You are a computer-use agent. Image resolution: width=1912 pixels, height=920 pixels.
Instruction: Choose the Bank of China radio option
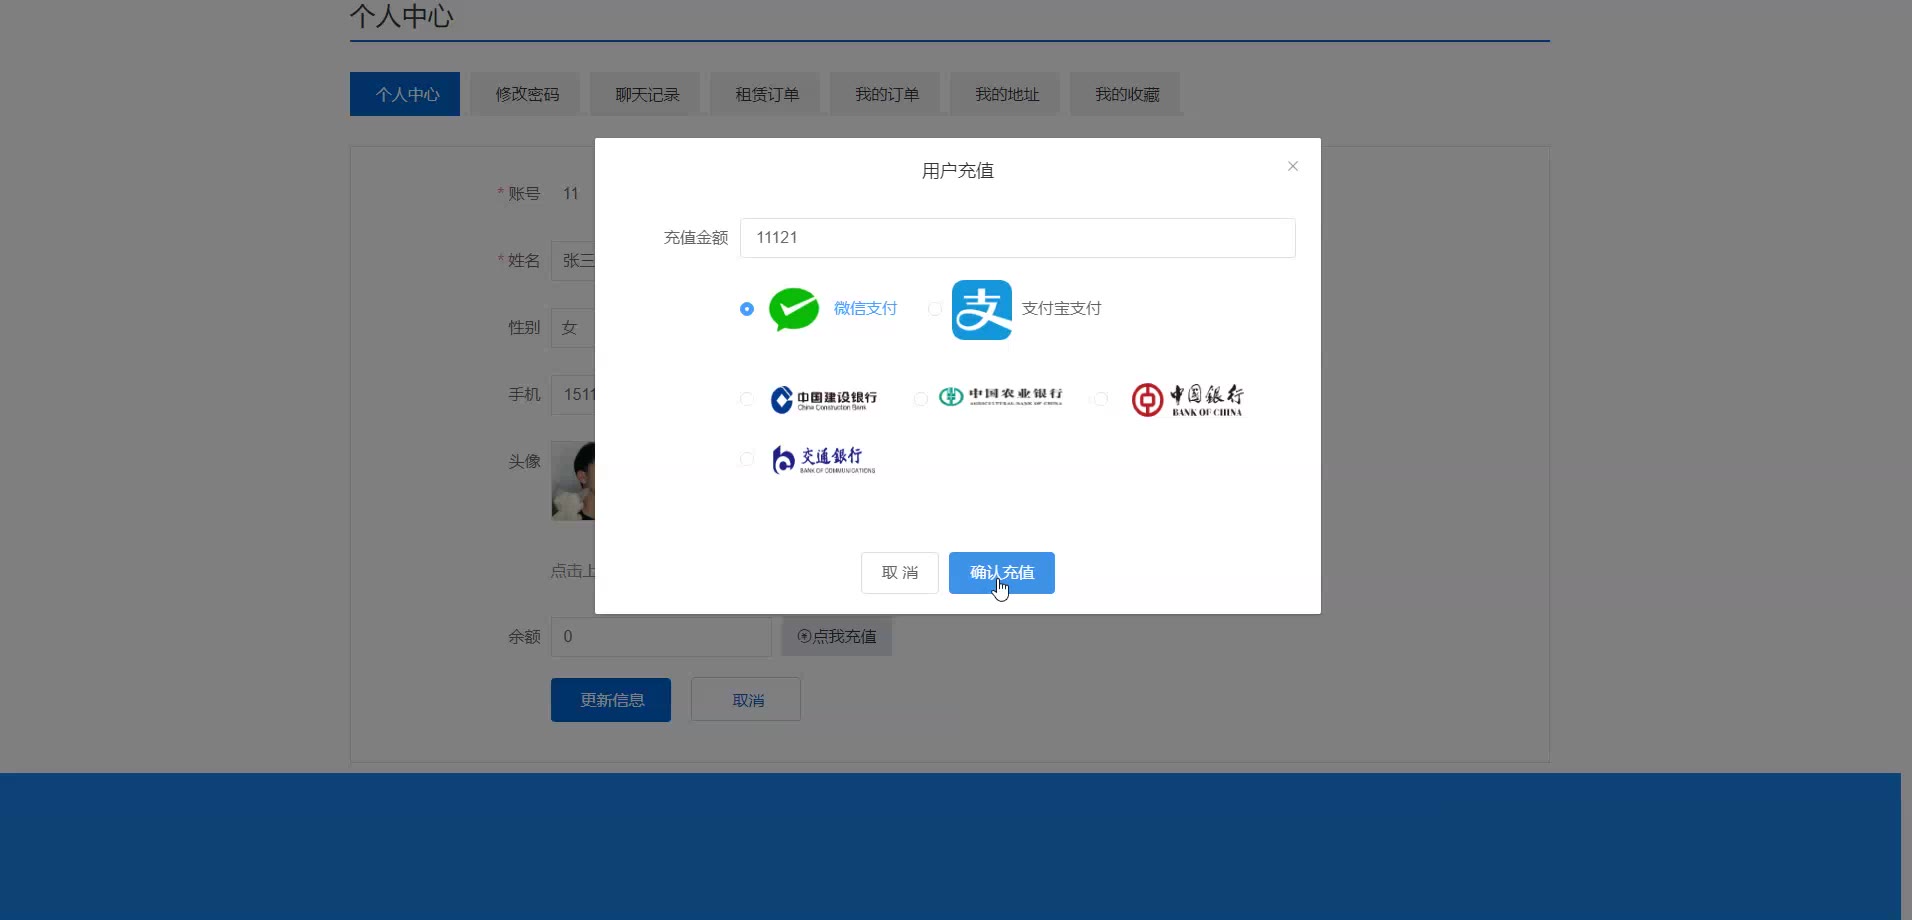click(x=1101, y=399)
